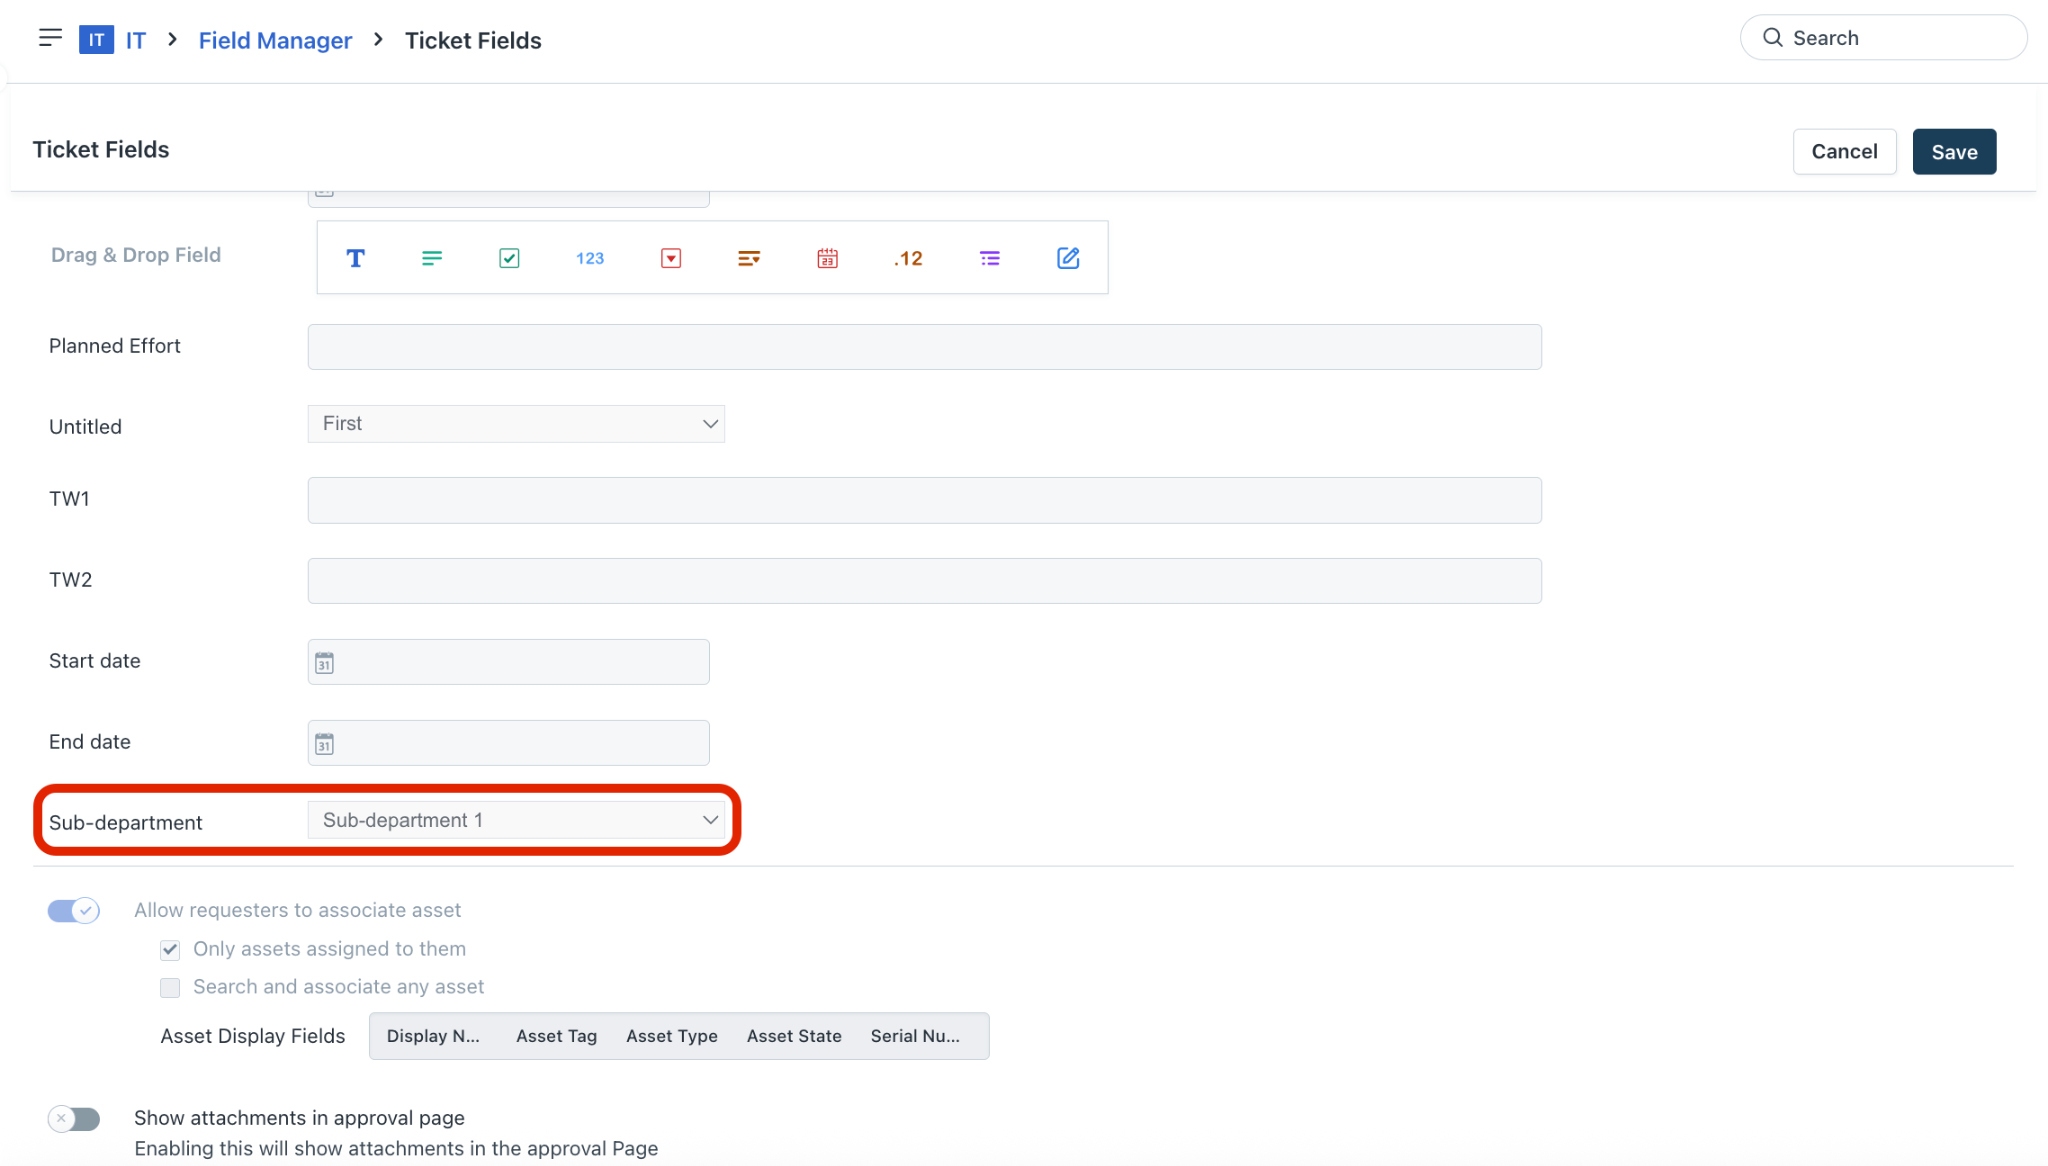
Task: Enable Show attachments in approval page
Action: click(74, 1118)
